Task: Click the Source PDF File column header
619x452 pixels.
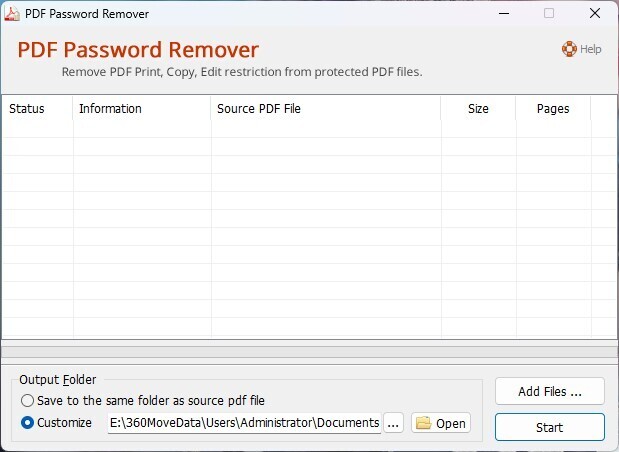Action: point(258,109)
